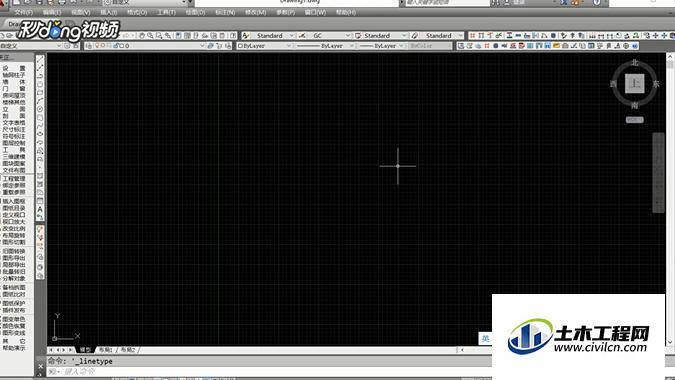
Task: Expand 门窗 in the side menu
Action: (14, 89)
